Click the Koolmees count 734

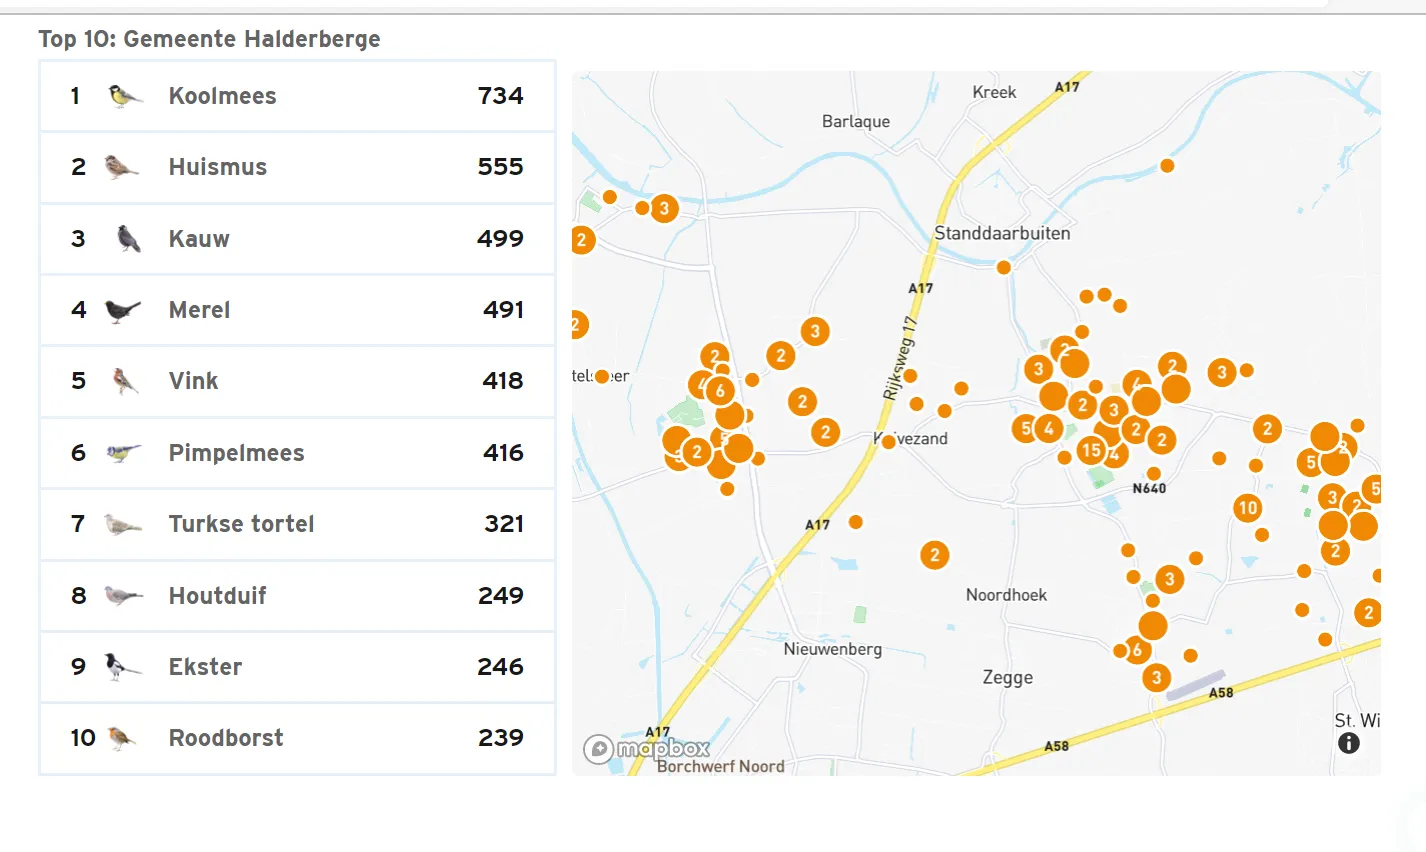(500, 96)
